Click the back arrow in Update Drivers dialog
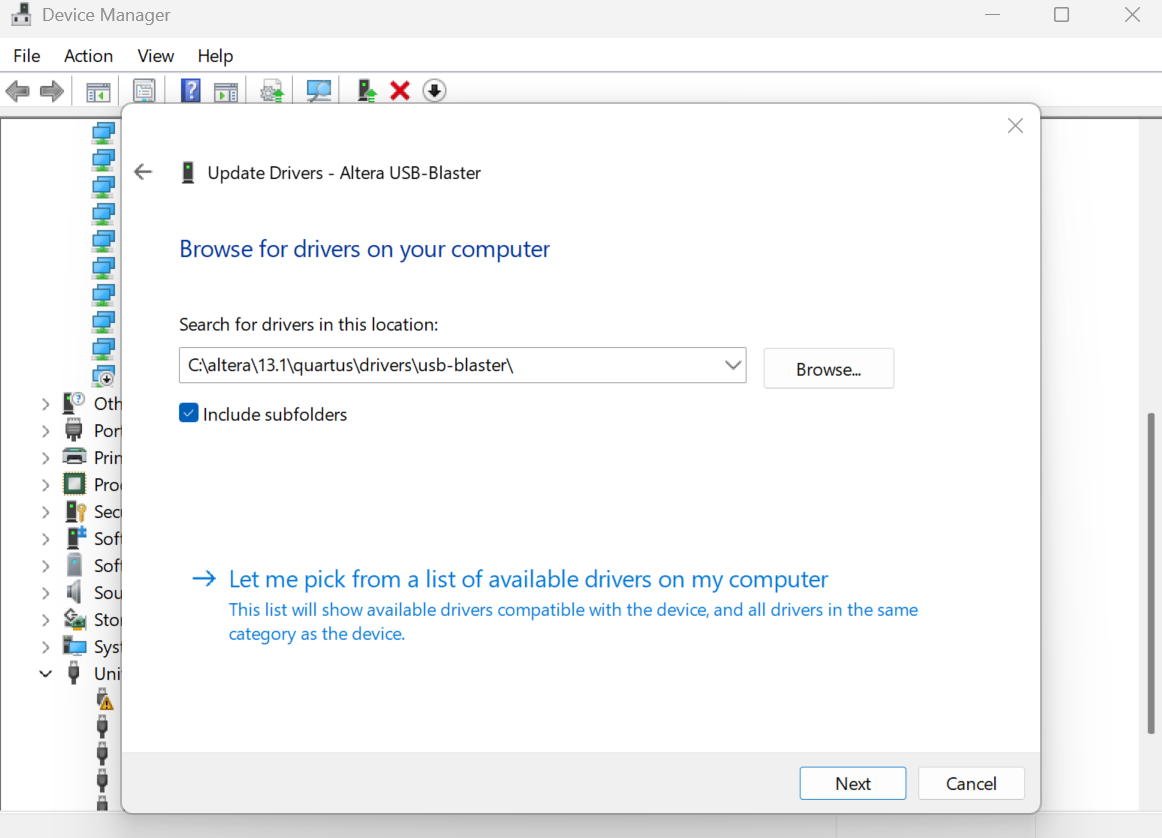Image resolution: width=1162 pixels, height=838 pixels. pyautogui.click(x=143, y=172)
